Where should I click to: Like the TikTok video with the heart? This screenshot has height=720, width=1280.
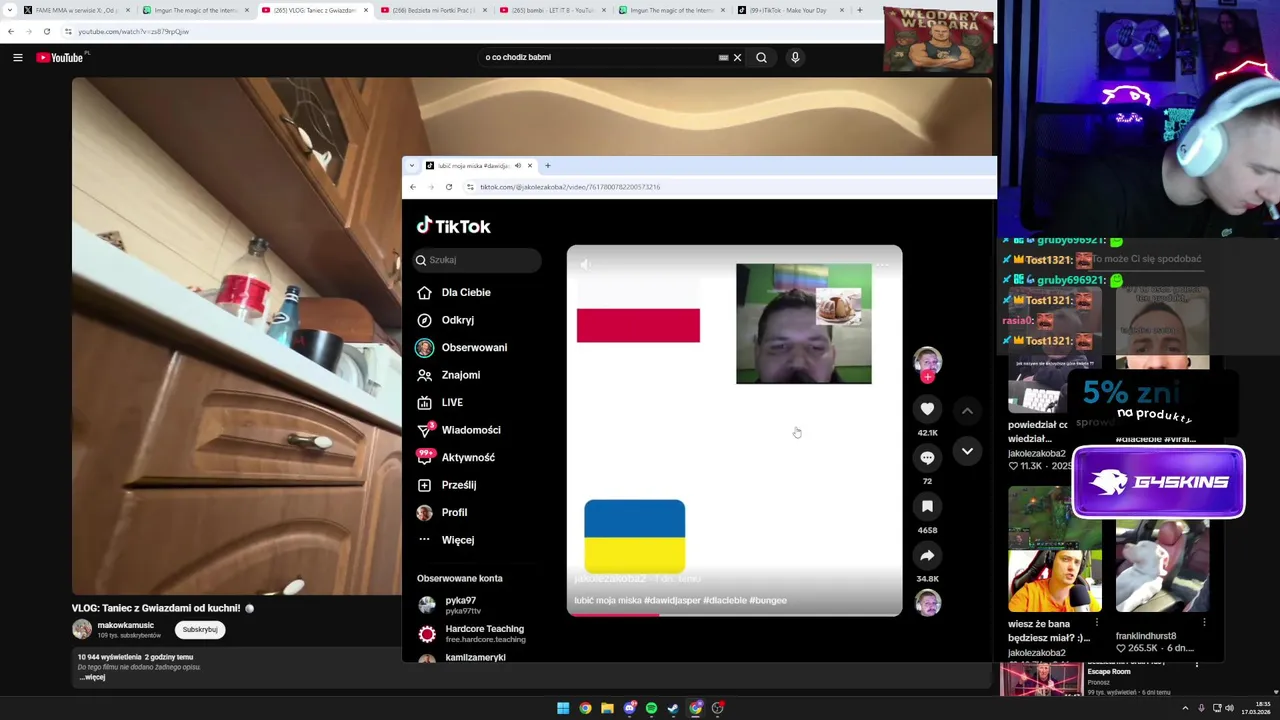point(927,409)
